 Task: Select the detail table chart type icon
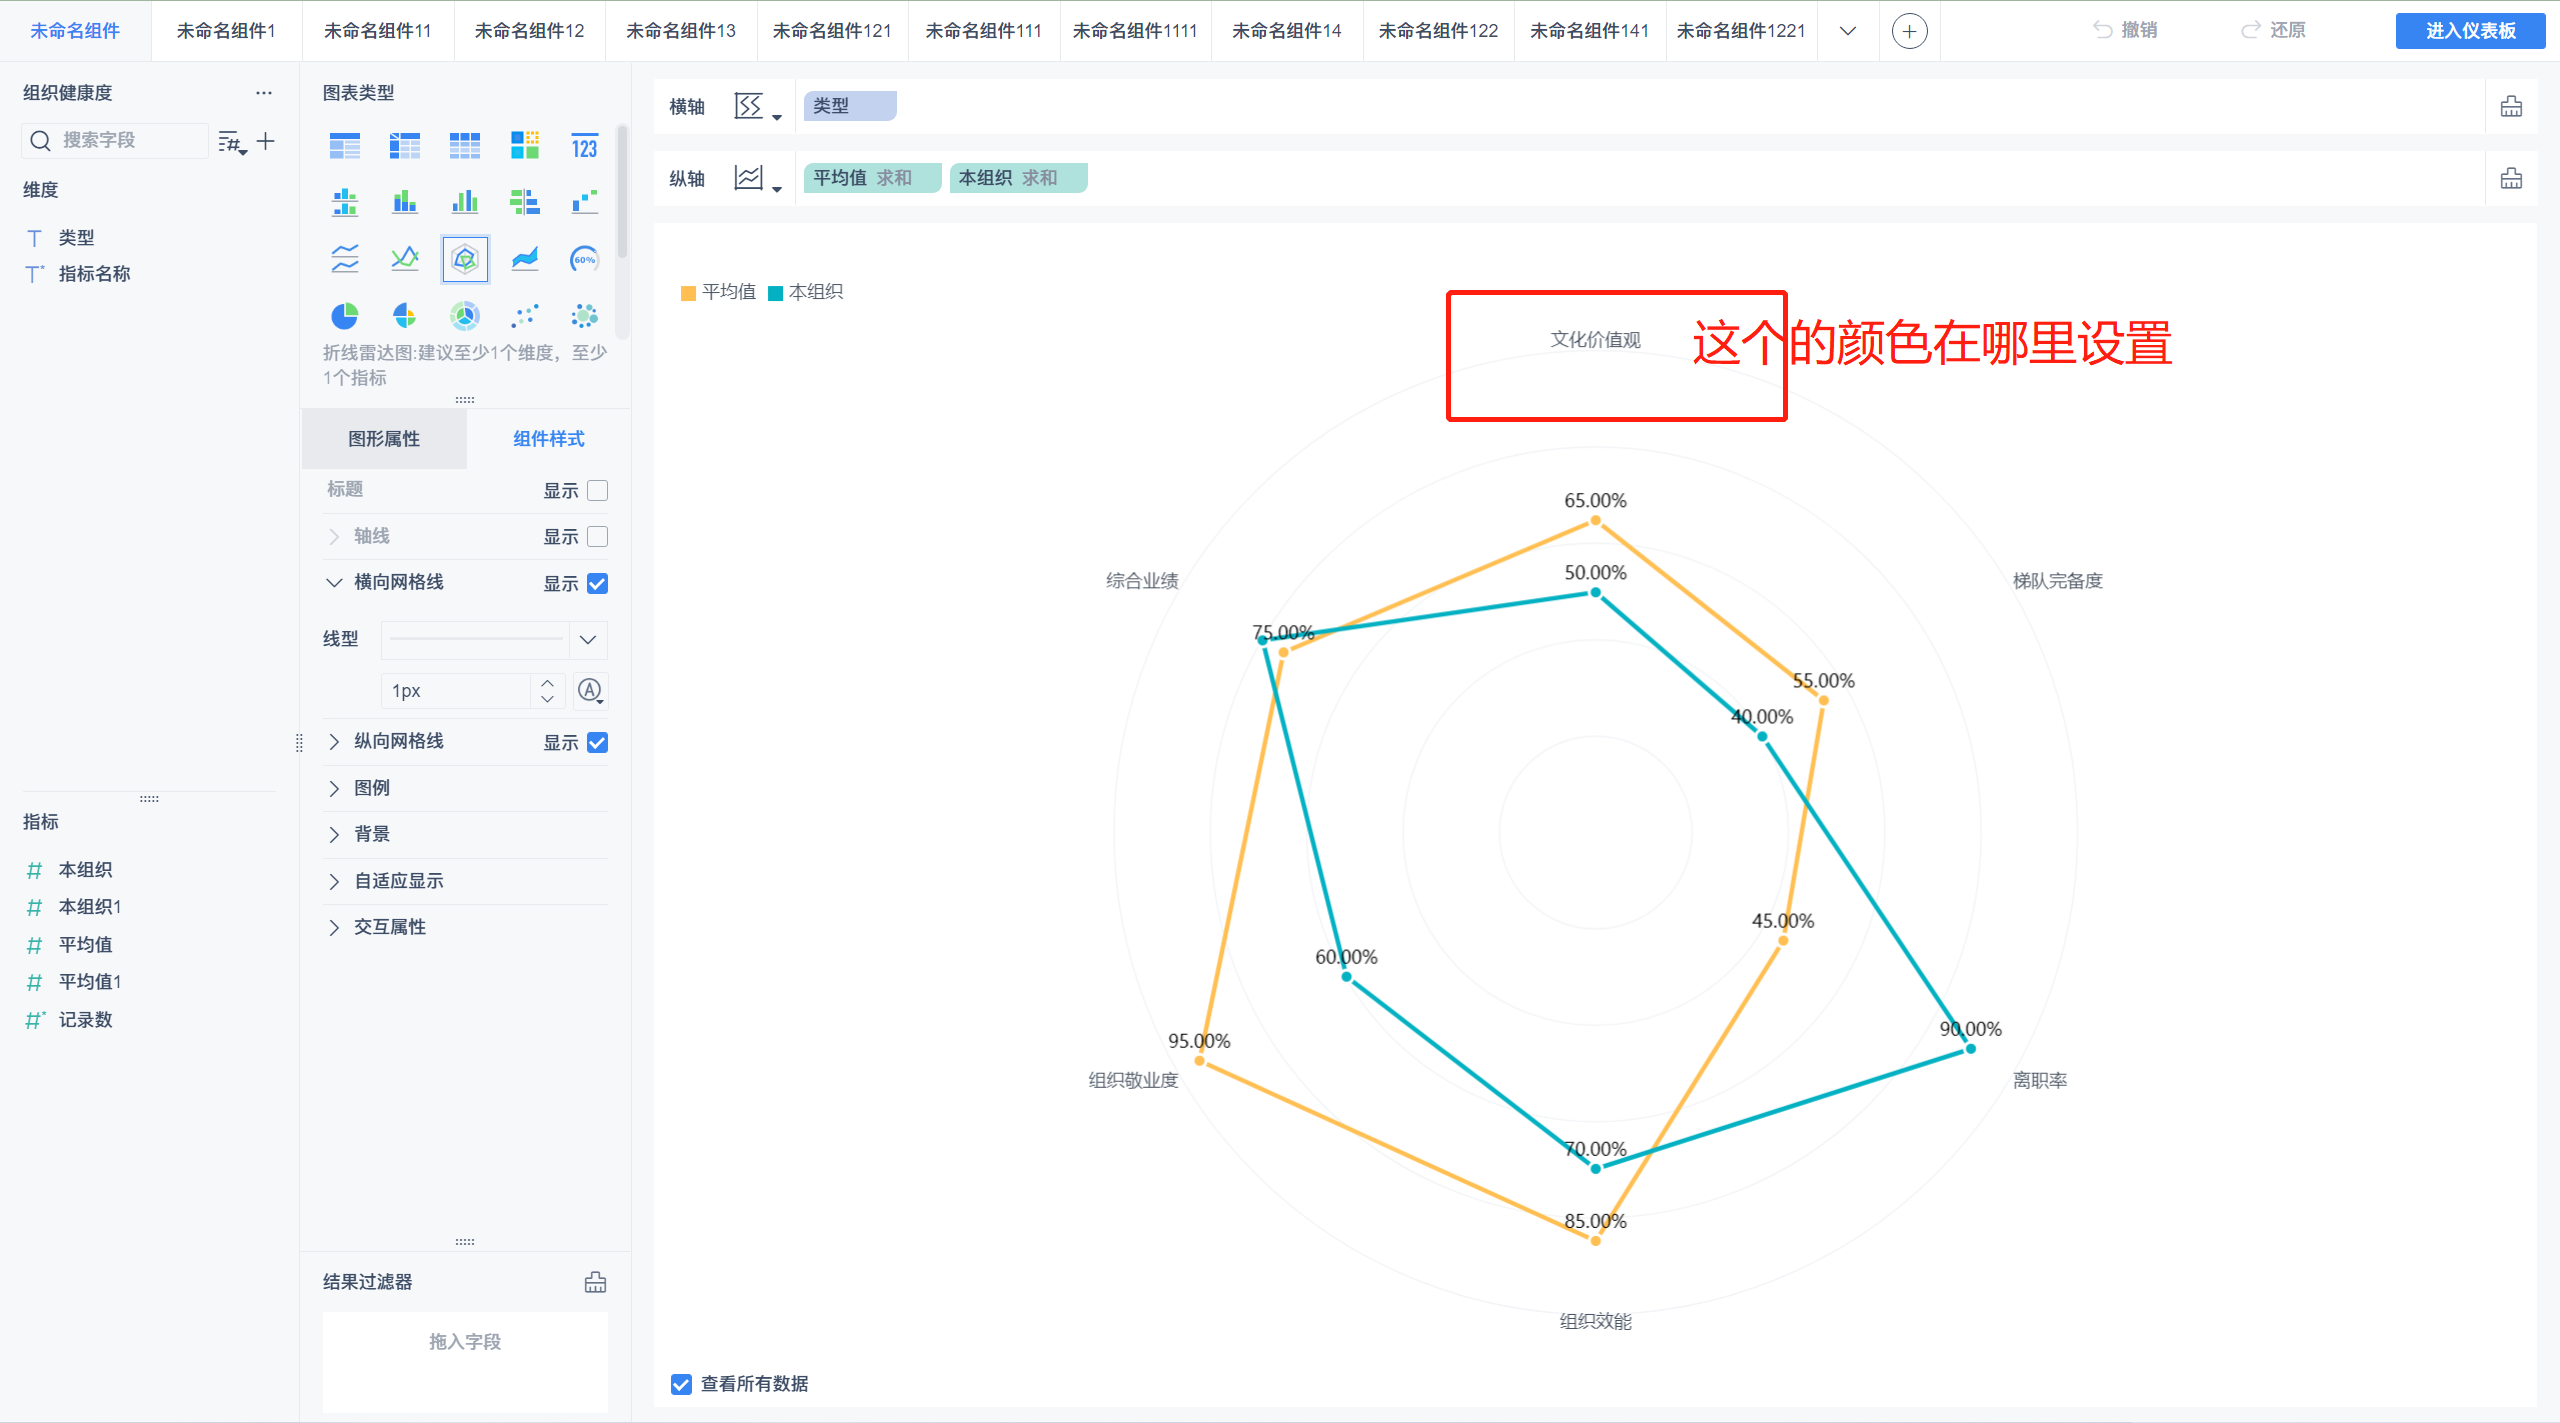(x=465, y=146)
